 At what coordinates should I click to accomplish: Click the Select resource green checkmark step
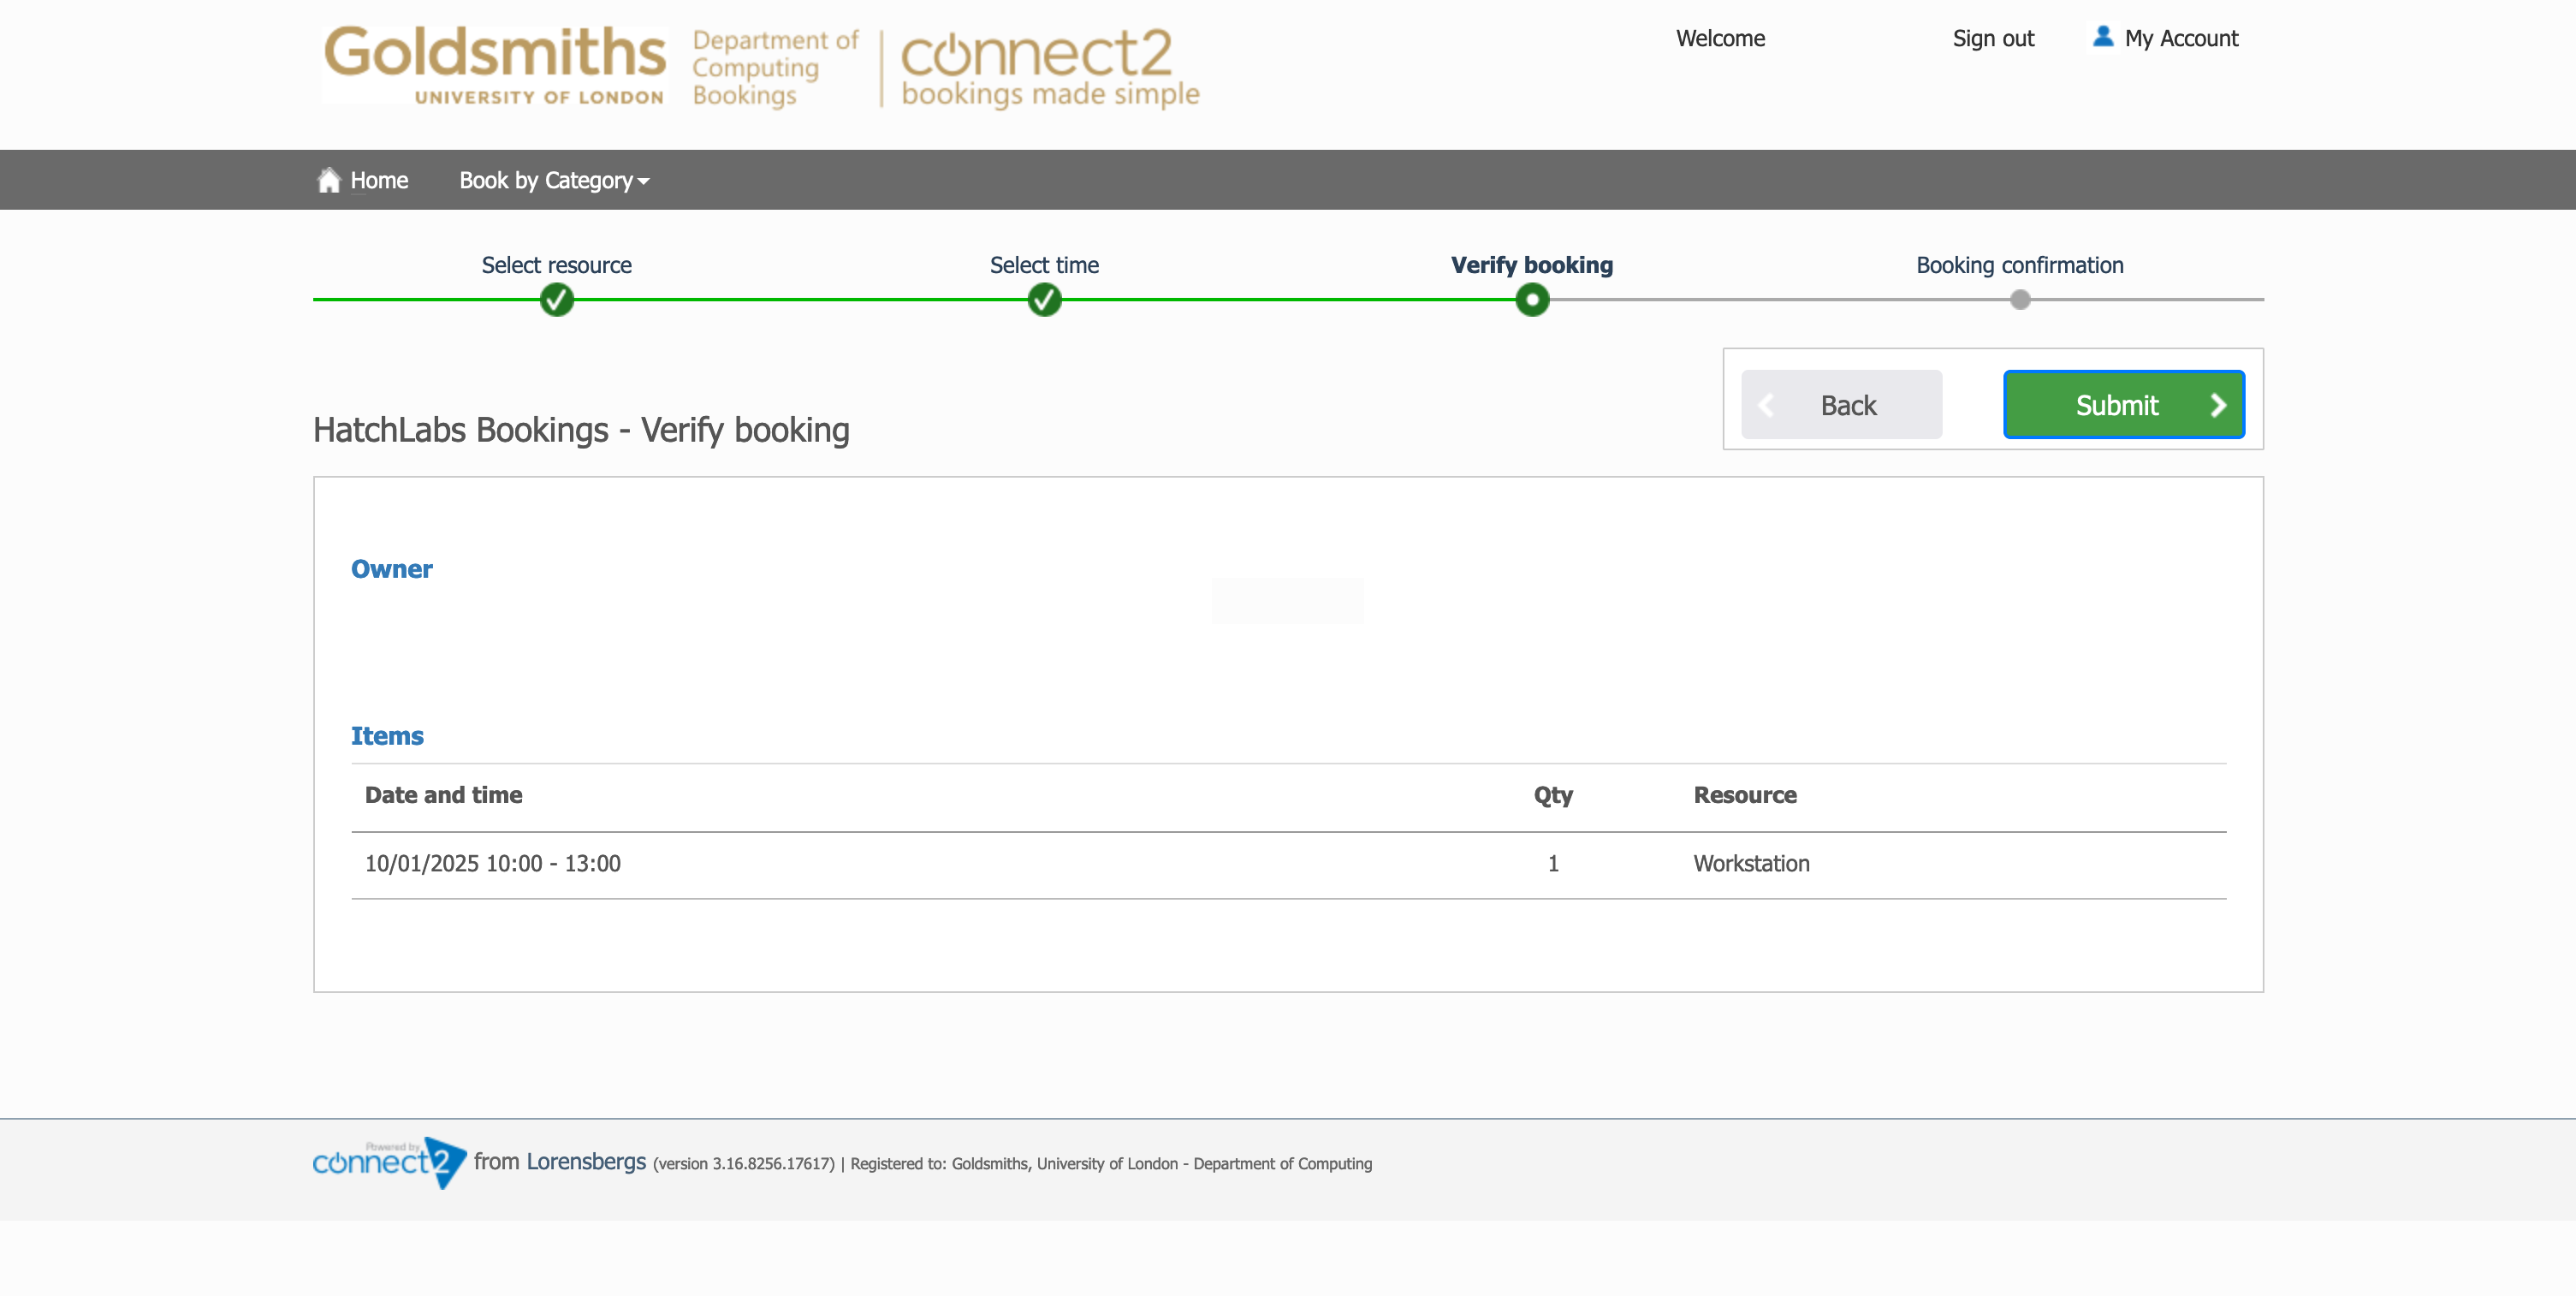tap(557, 299)
